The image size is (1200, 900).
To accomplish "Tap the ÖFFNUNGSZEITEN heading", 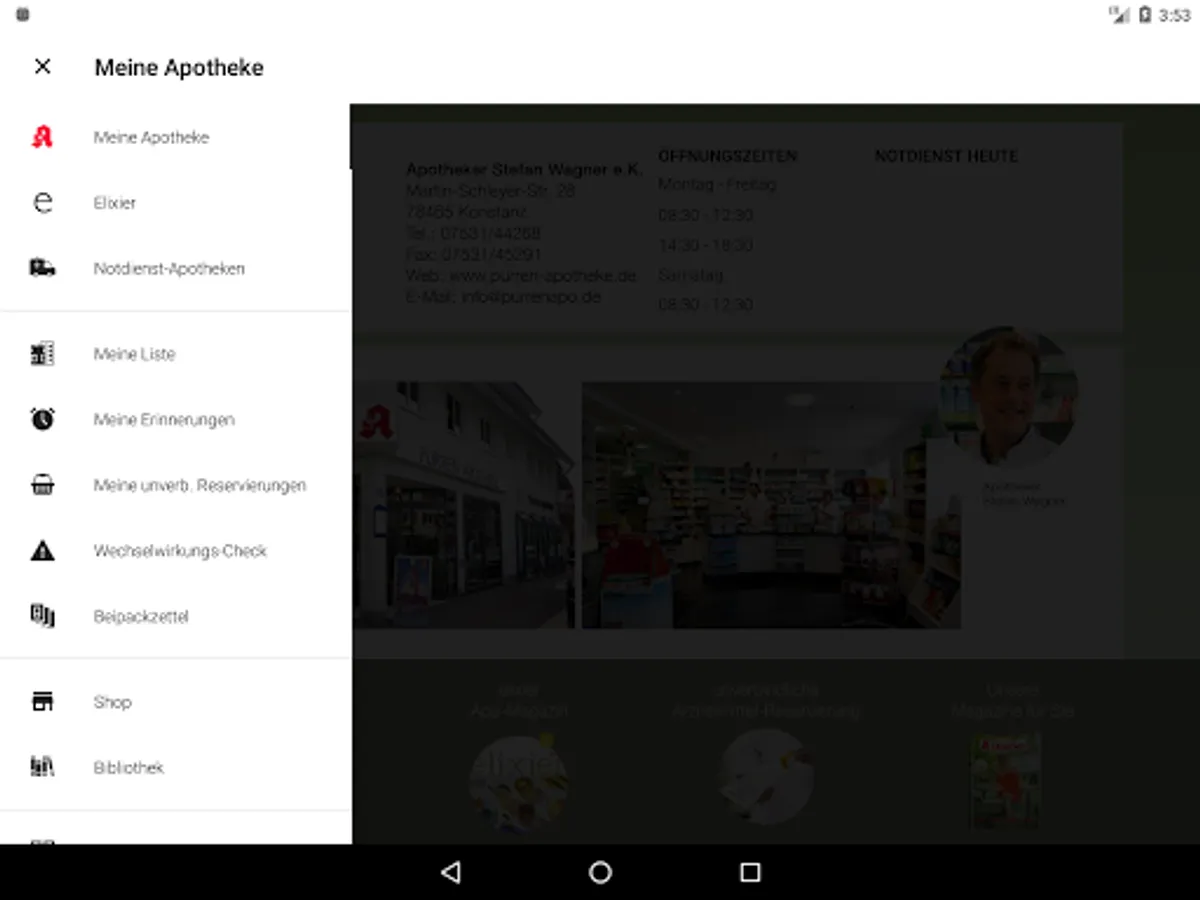I will (728, 156).
